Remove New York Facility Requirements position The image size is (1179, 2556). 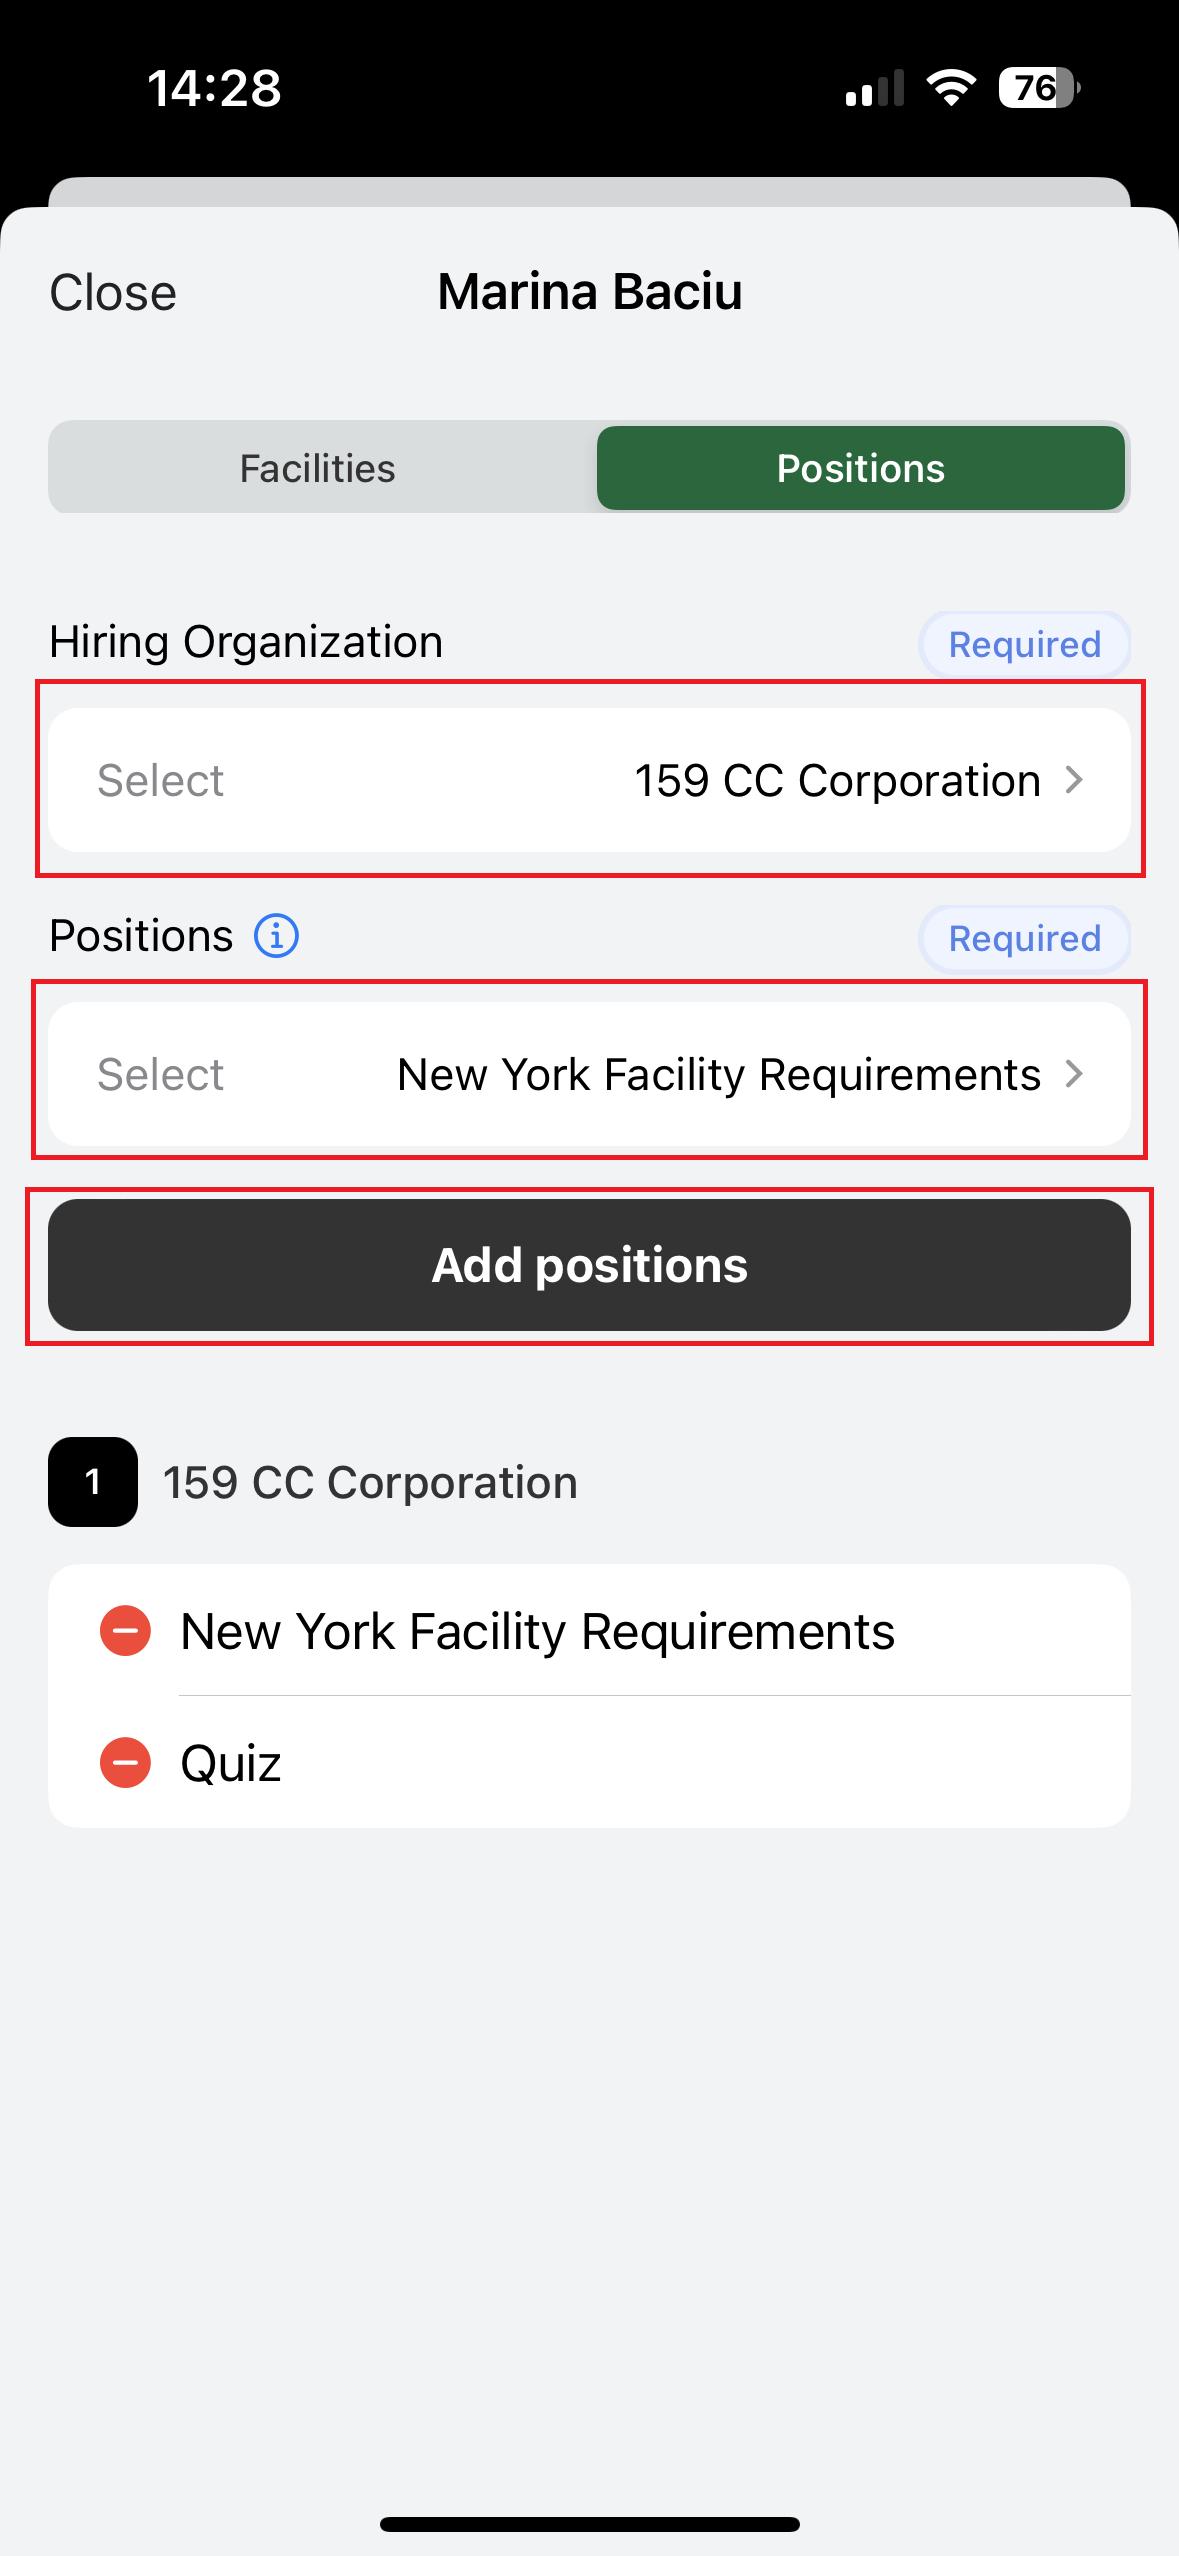click(125, 1631)
